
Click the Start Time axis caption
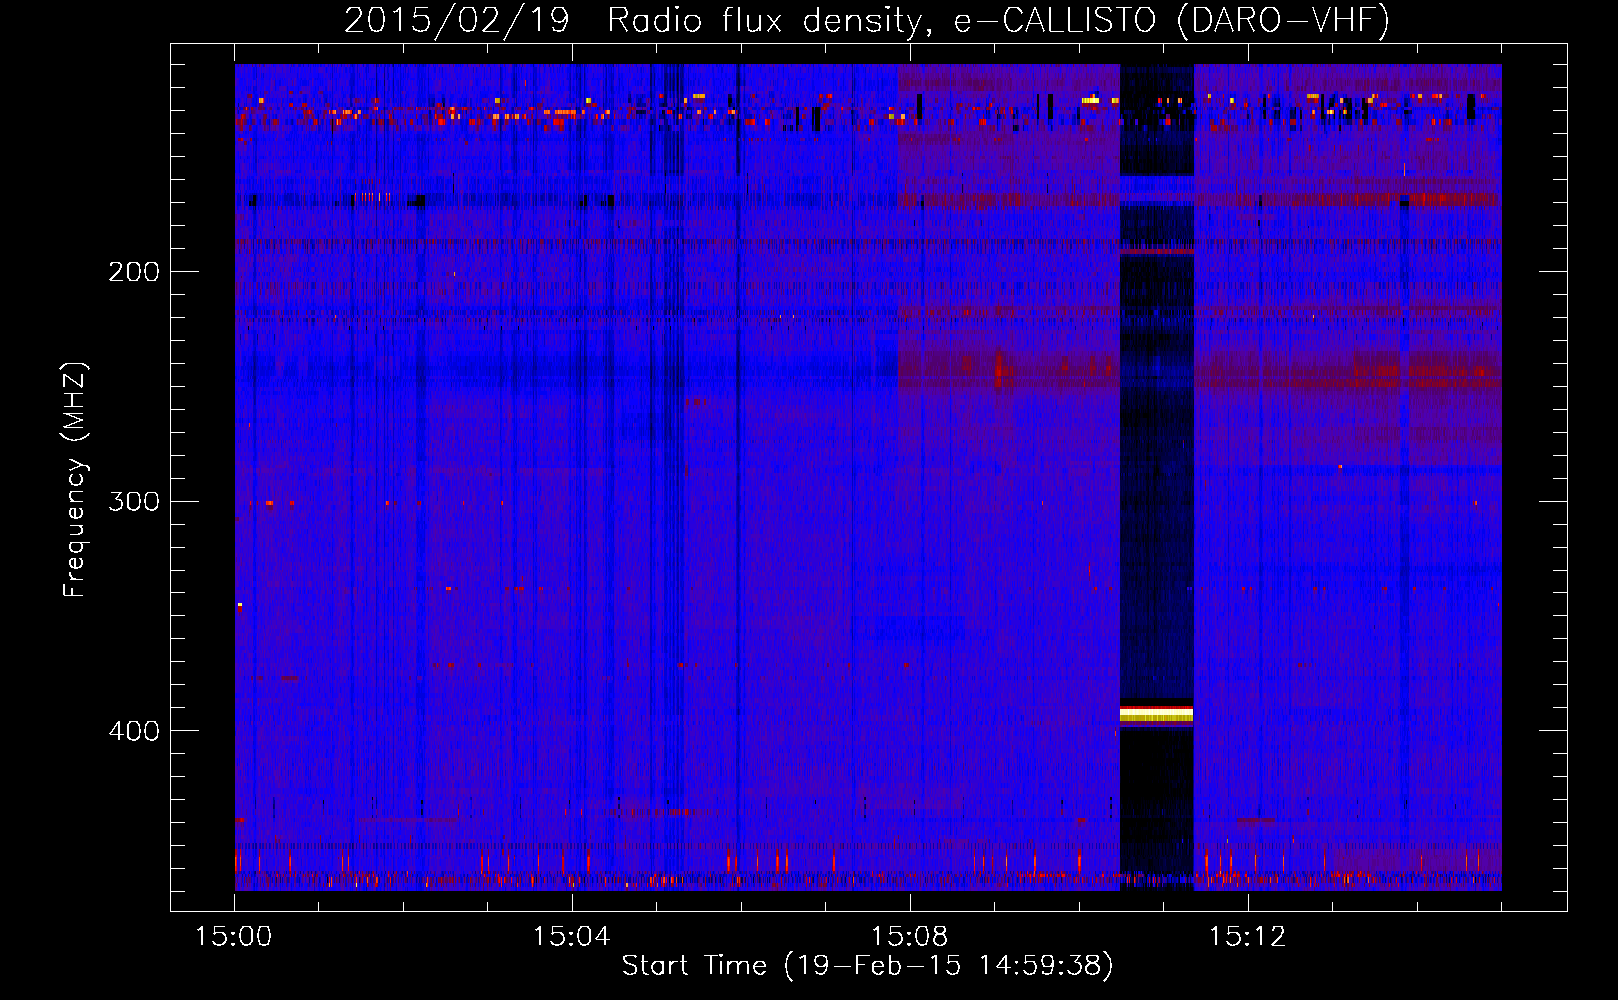click(x=867, y=966)
